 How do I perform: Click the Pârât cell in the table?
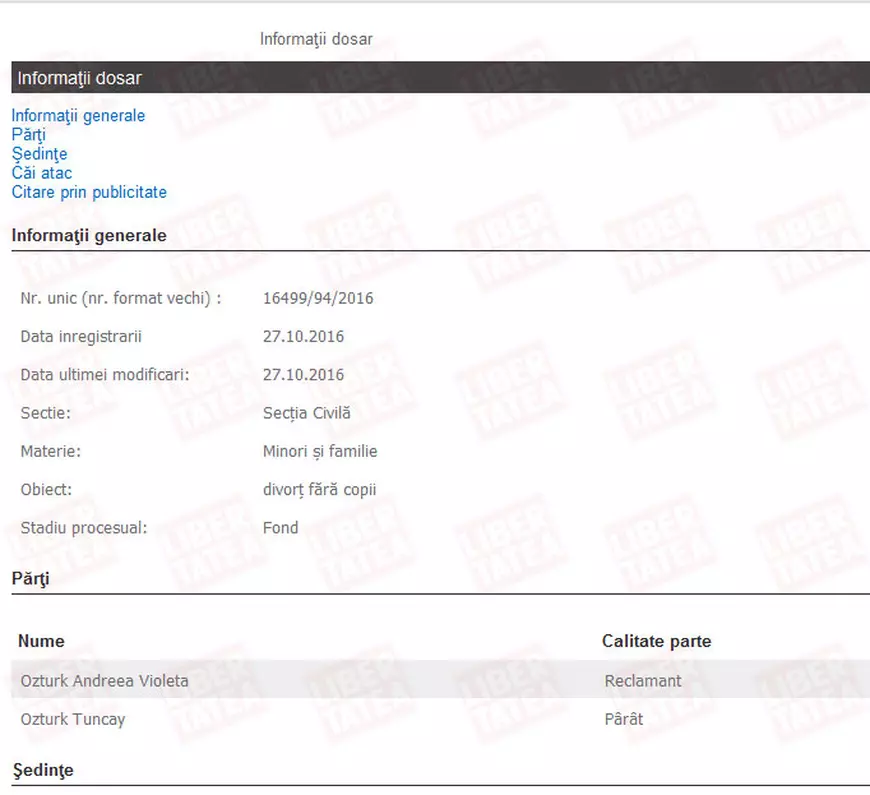[623, 719]
